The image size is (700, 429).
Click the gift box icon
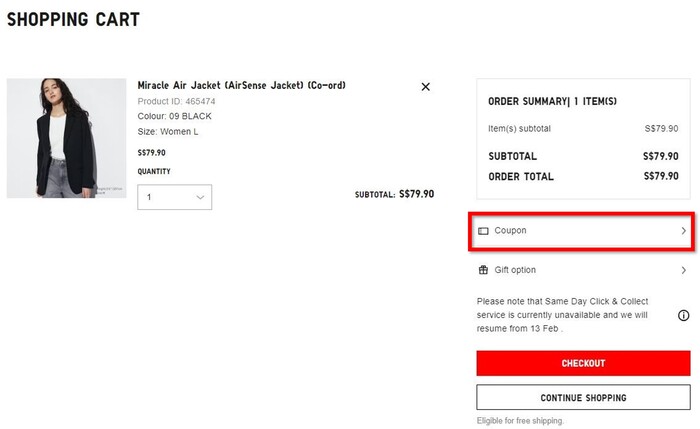tap(483, 270)
